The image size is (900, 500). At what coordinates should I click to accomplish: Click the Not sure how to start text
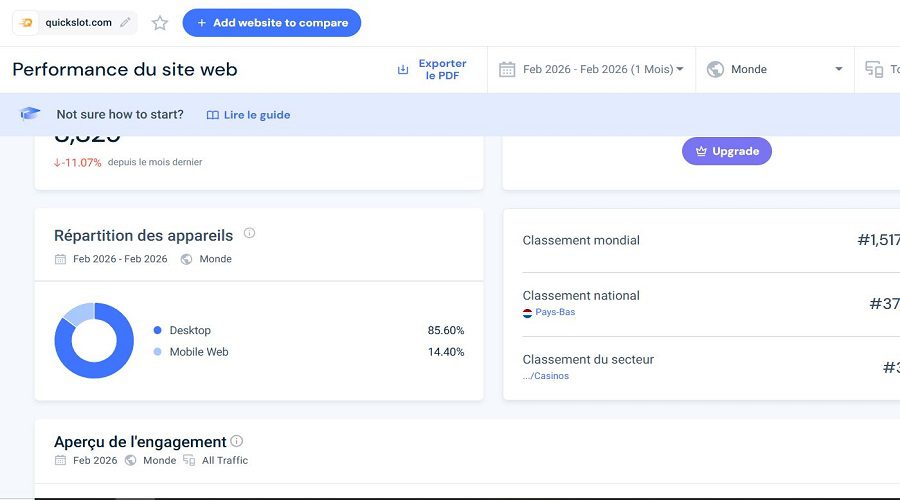(x=120, y=114)
